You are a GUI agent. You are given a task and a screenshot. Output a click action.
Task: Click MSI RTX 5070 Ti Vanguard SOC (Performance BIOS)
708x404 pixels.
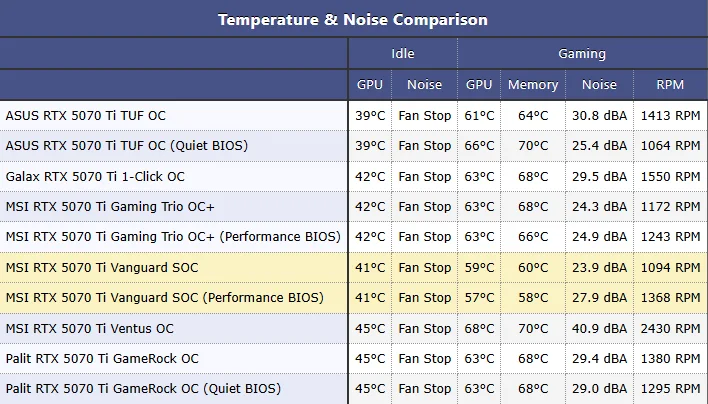pos(165,298)
